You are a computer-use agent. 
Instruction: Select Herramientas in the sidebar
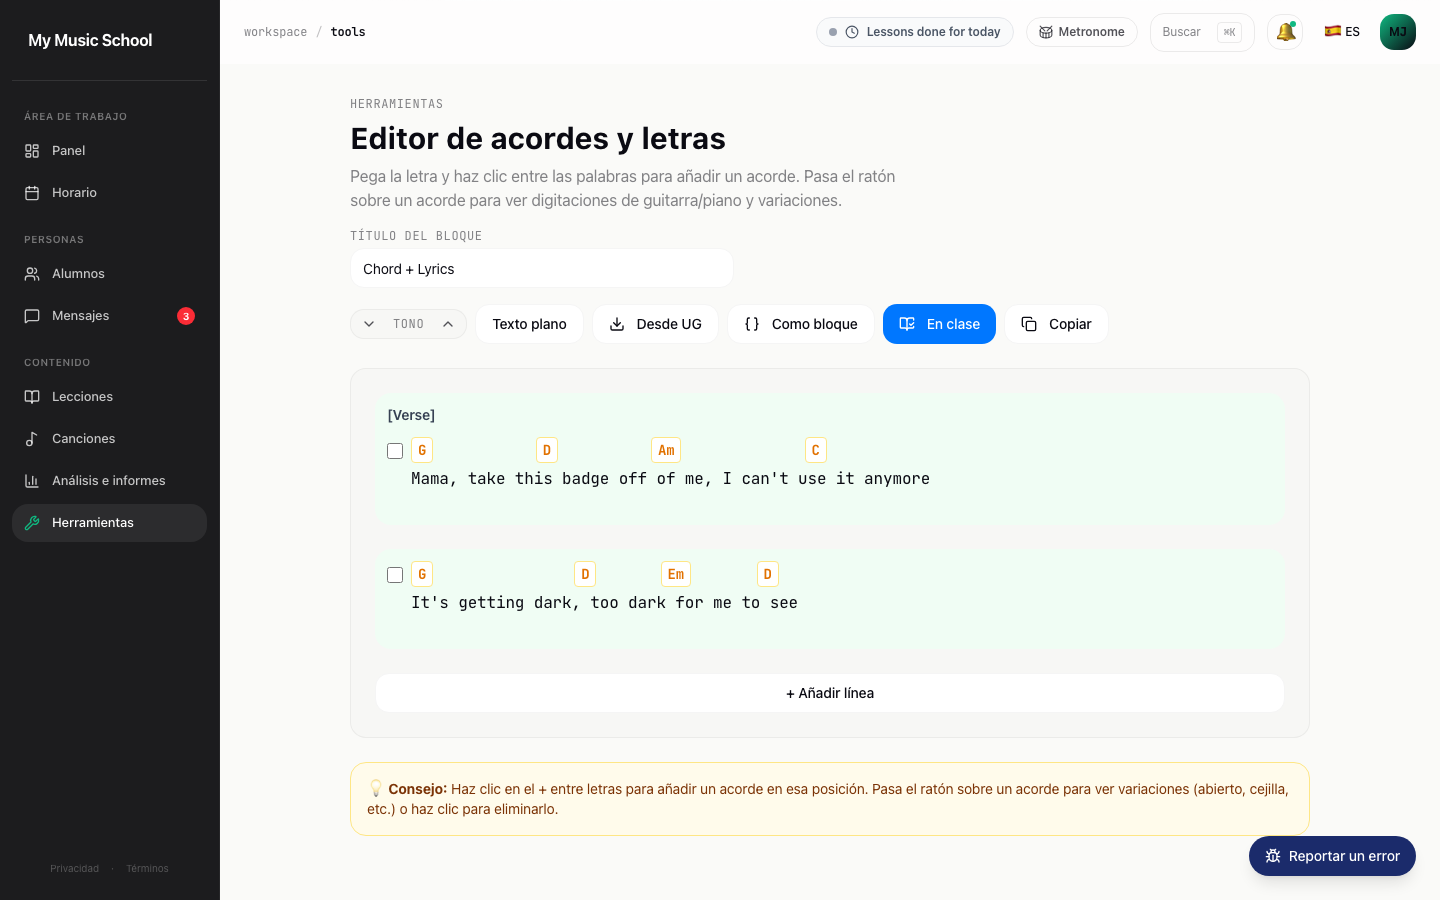[109, 523]
